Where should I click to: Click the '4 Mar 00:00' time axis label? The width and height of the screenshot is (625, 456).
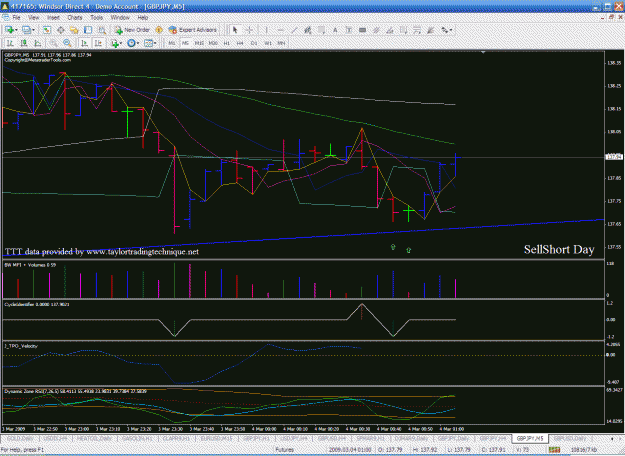coord(264,429)
